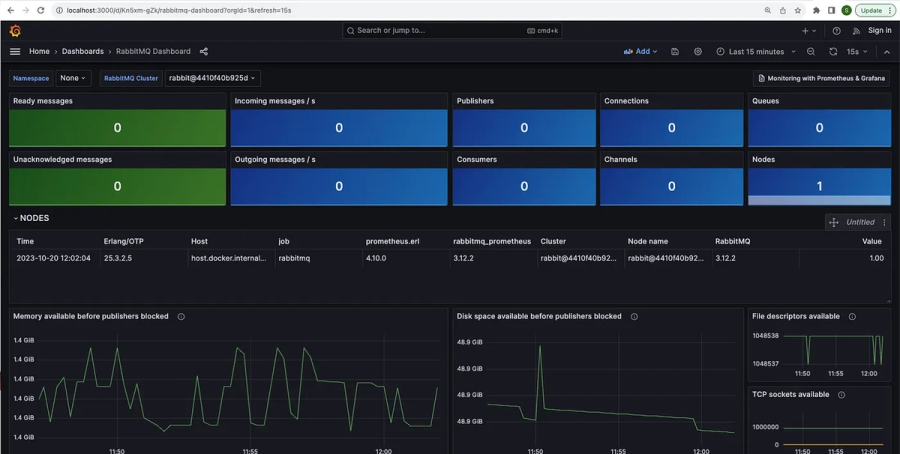Viewport: 900px width, 454px height.
Task: Click the Nodes stat panel
Action: (x=820, y=179)
